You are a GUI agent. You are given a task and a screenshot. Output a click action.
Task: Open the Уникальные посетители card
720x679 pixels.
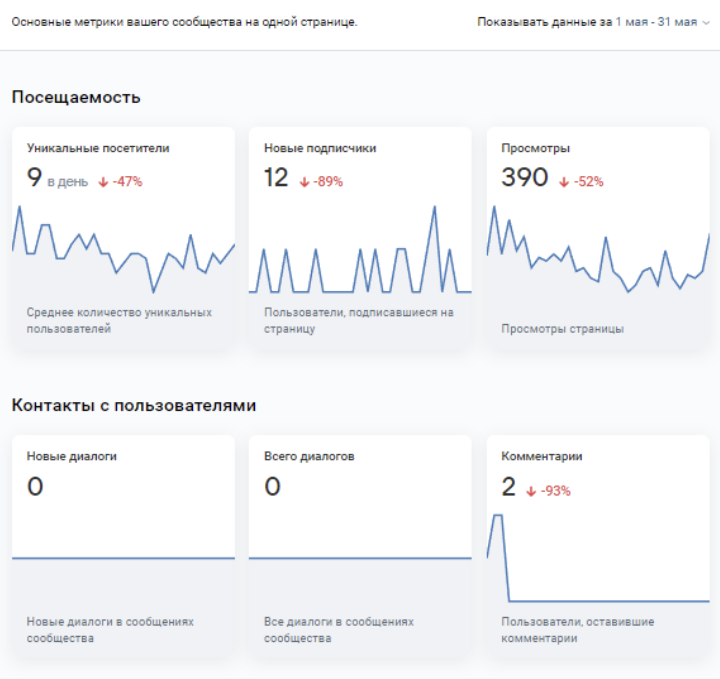(123, 237)
